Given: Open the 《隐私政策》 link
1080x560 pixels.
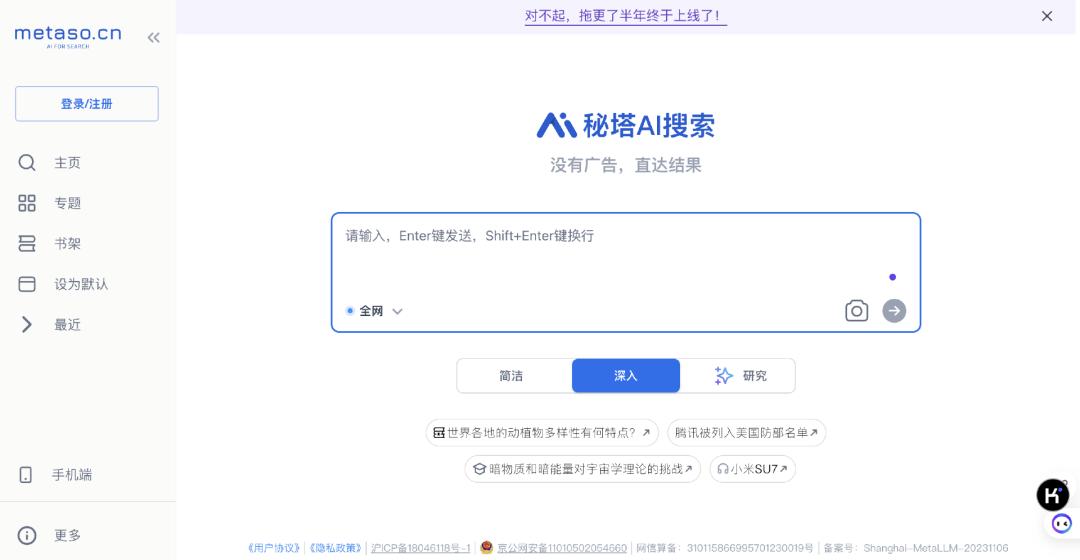Looking at the screenshot, I should pyautogui.click(x=335, y=548).
